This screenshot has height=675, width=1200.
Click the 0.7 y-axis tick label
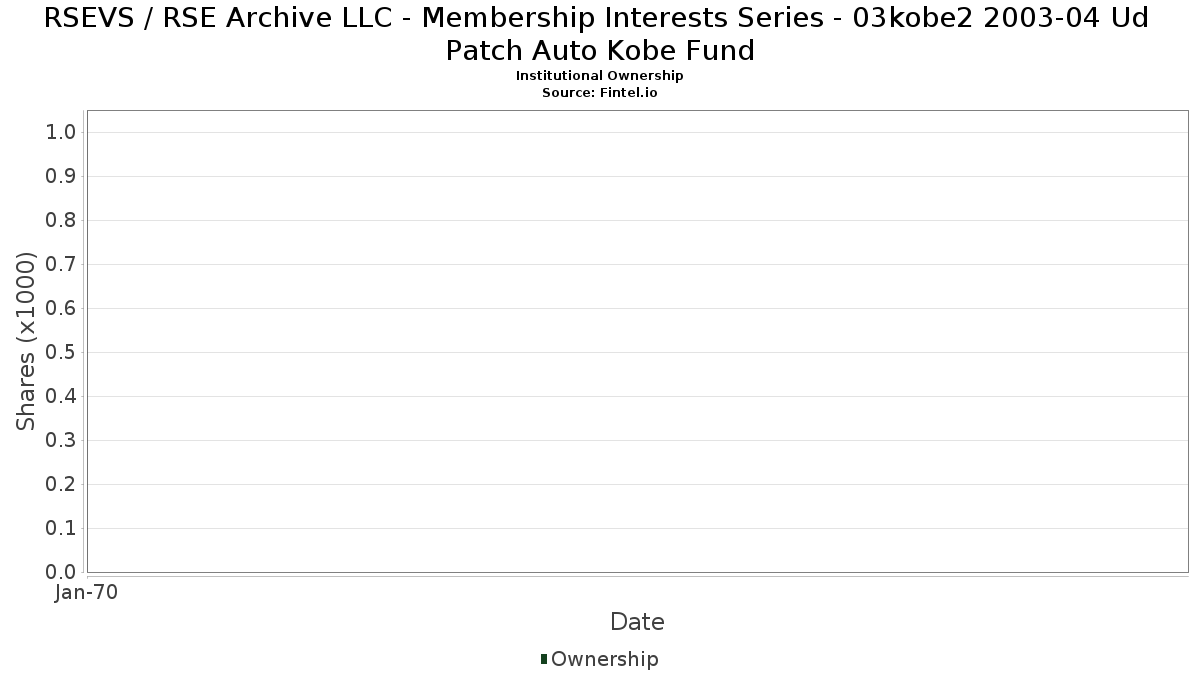(x=62, y=265)
